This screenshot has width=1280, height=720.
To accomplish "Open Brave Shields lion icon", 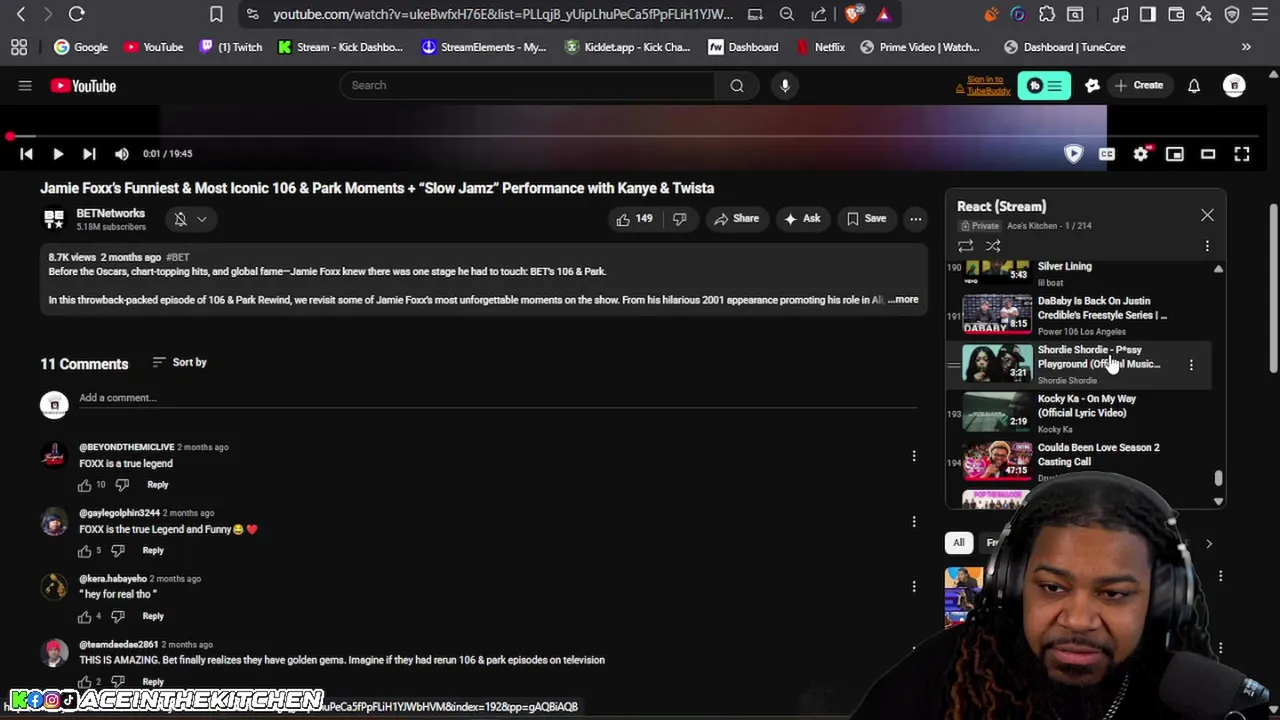I will tap(853, 14).
